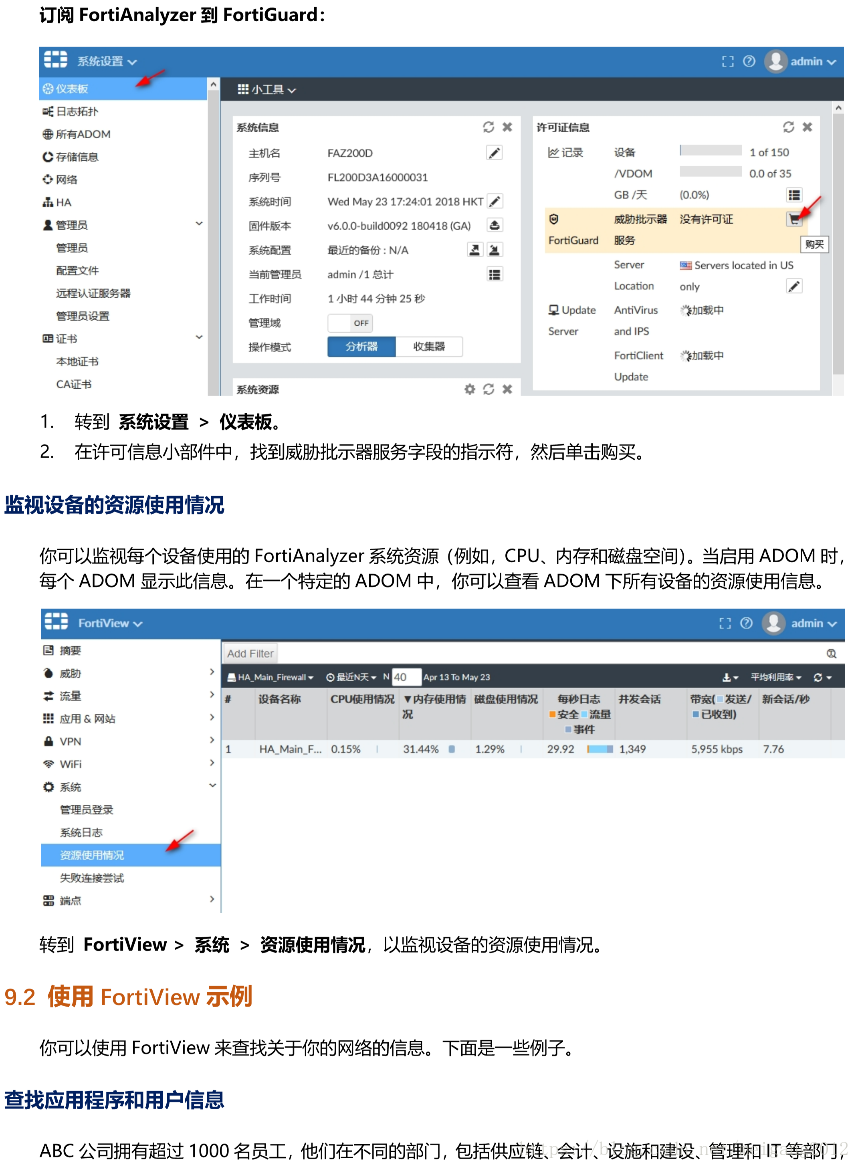Toggle fullscreen icon in system settings header
The image size is (860, 1169).
[728, 61]
